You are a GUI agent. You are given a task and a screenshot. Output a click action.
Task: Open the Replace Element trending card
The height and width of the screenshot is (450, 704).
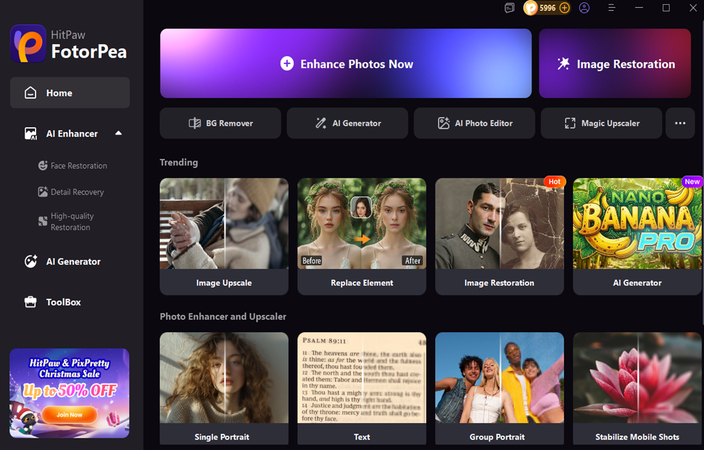point(362,236)
